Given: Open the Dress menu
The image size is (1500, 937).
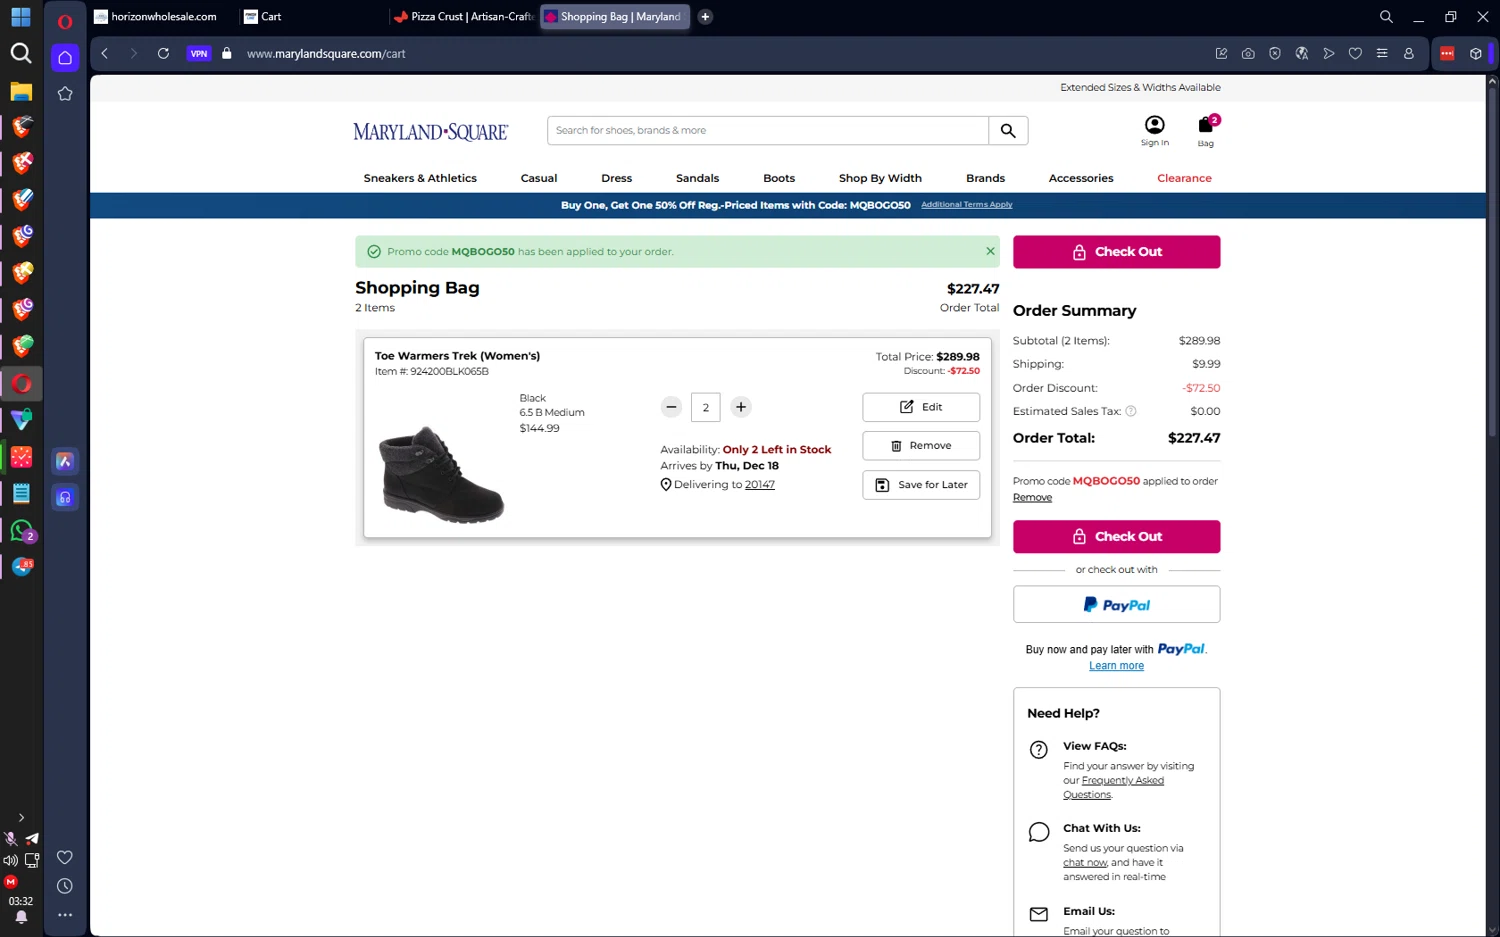Looking at the screenshot, I should tap(617, 178).
